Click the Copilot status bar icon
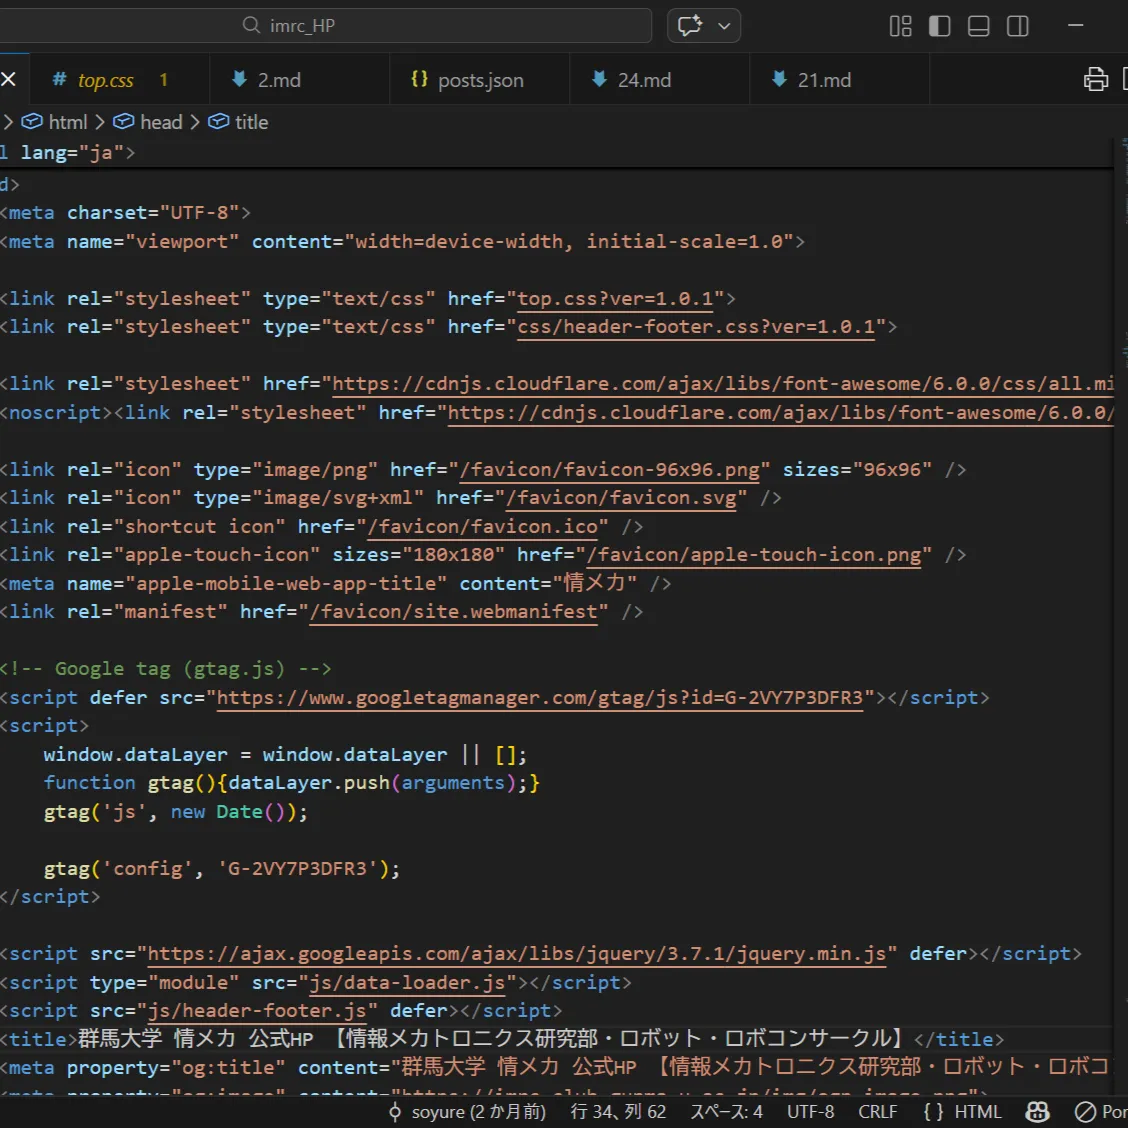 (x=1038, y=1112)
